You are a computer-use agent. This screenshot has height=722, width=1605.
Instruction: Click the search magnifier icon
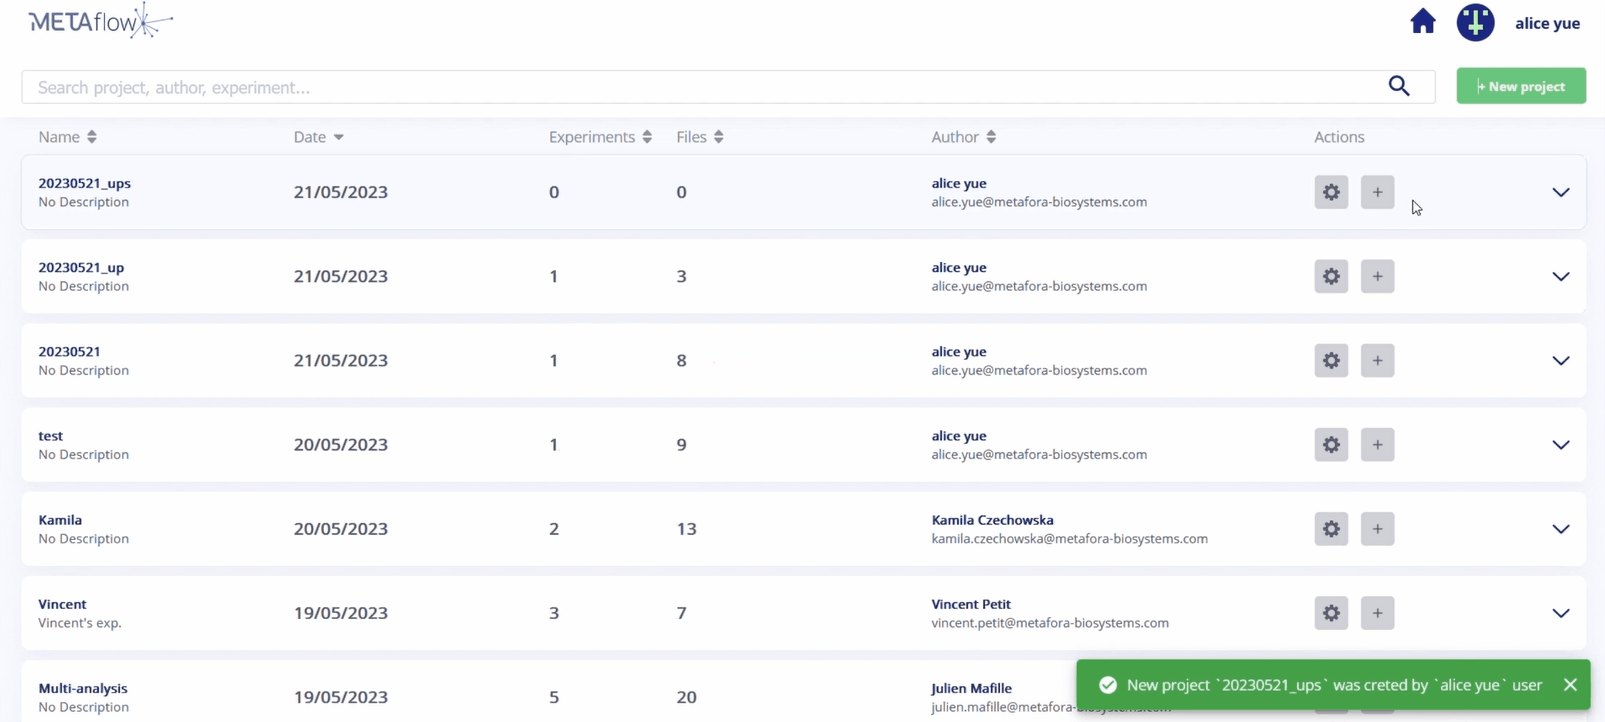[1398, 87]
